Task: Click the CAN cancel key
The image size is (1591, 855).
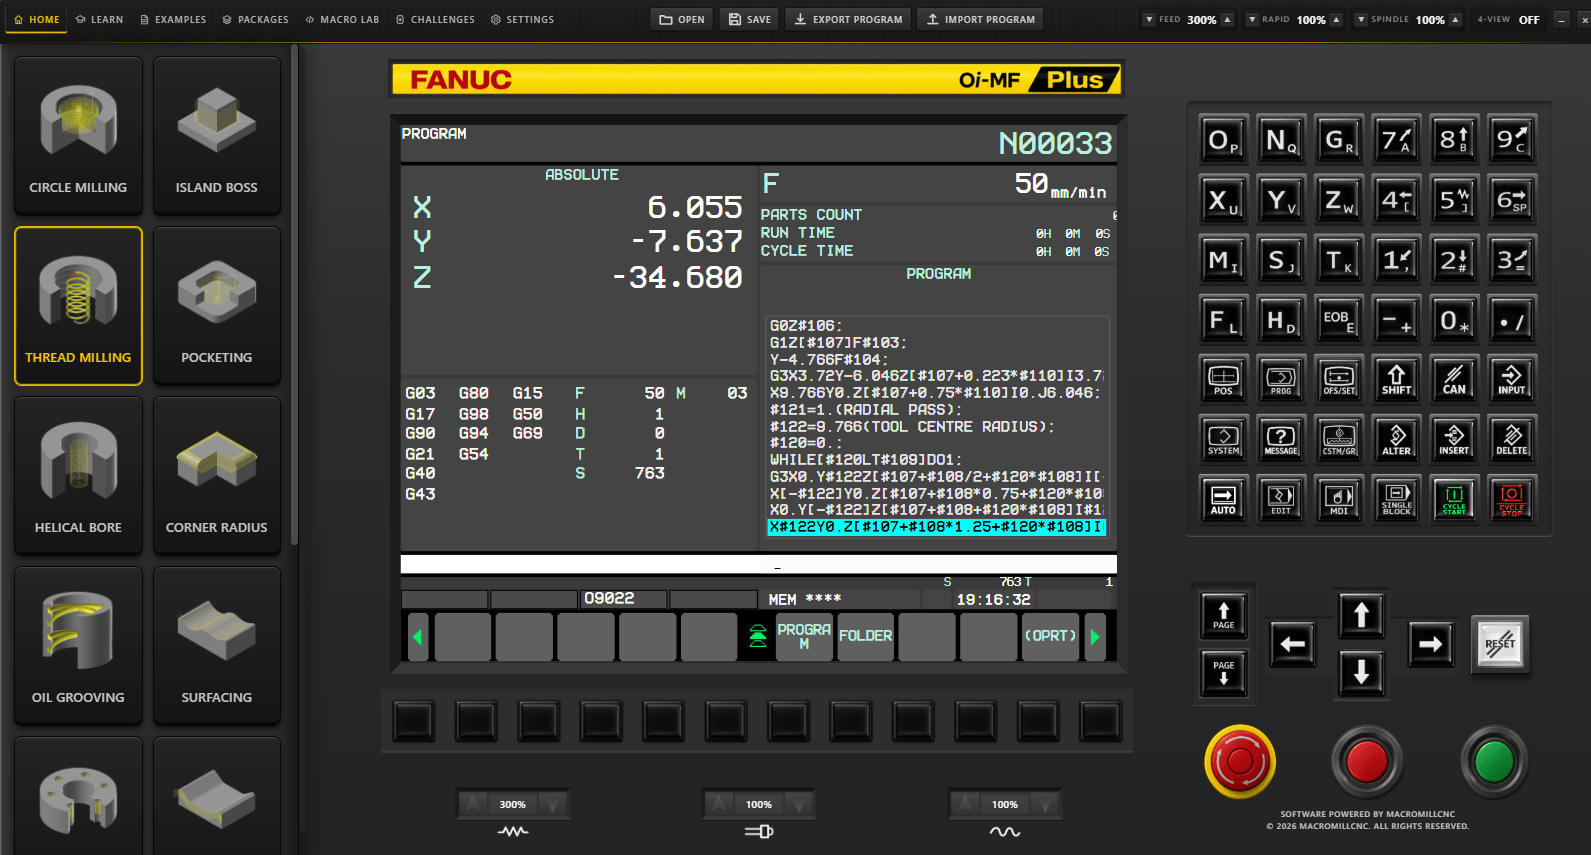Action: coord(1454,379)
